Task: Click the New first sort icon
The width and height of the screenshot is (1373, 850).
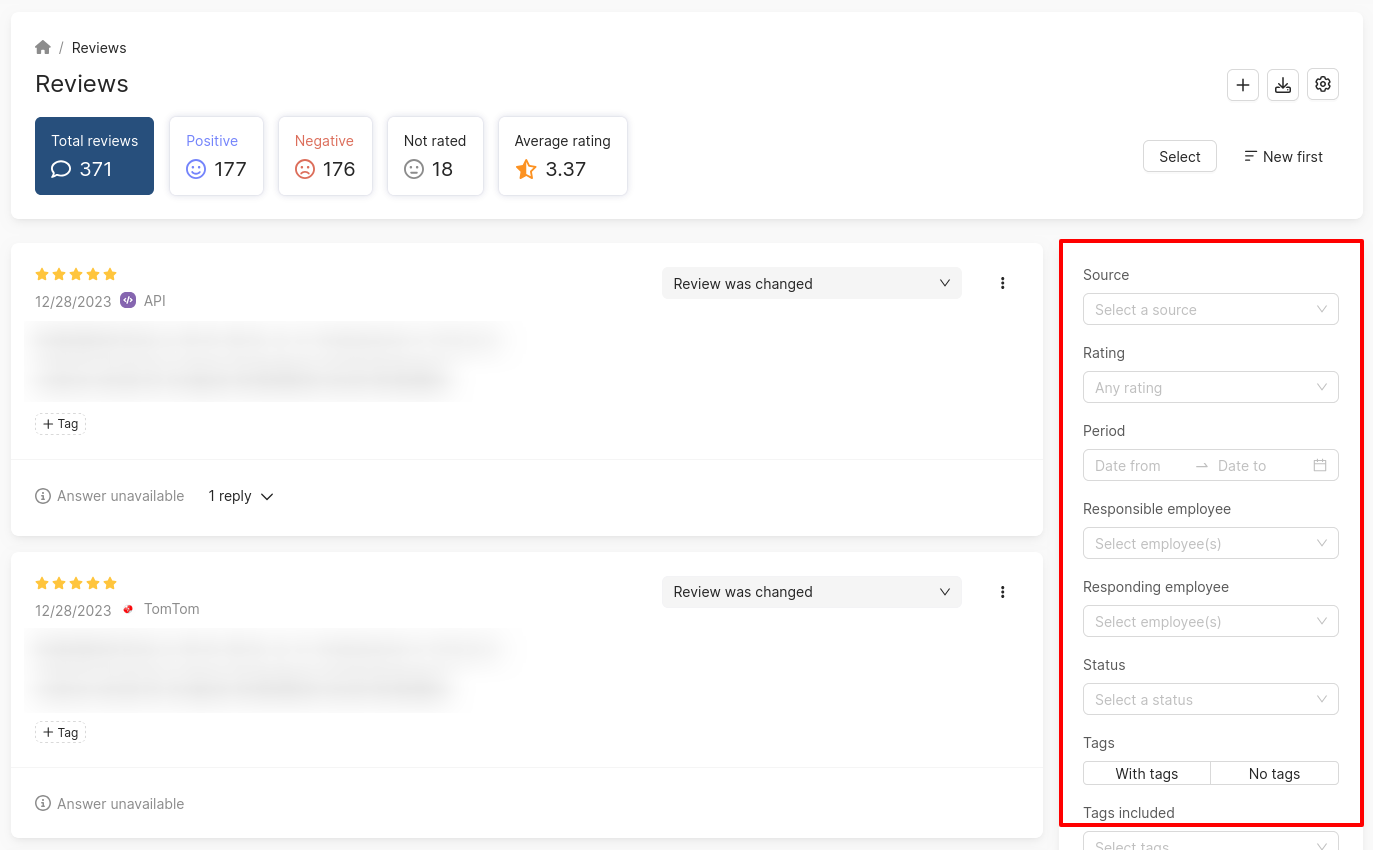Action: 1250,157
